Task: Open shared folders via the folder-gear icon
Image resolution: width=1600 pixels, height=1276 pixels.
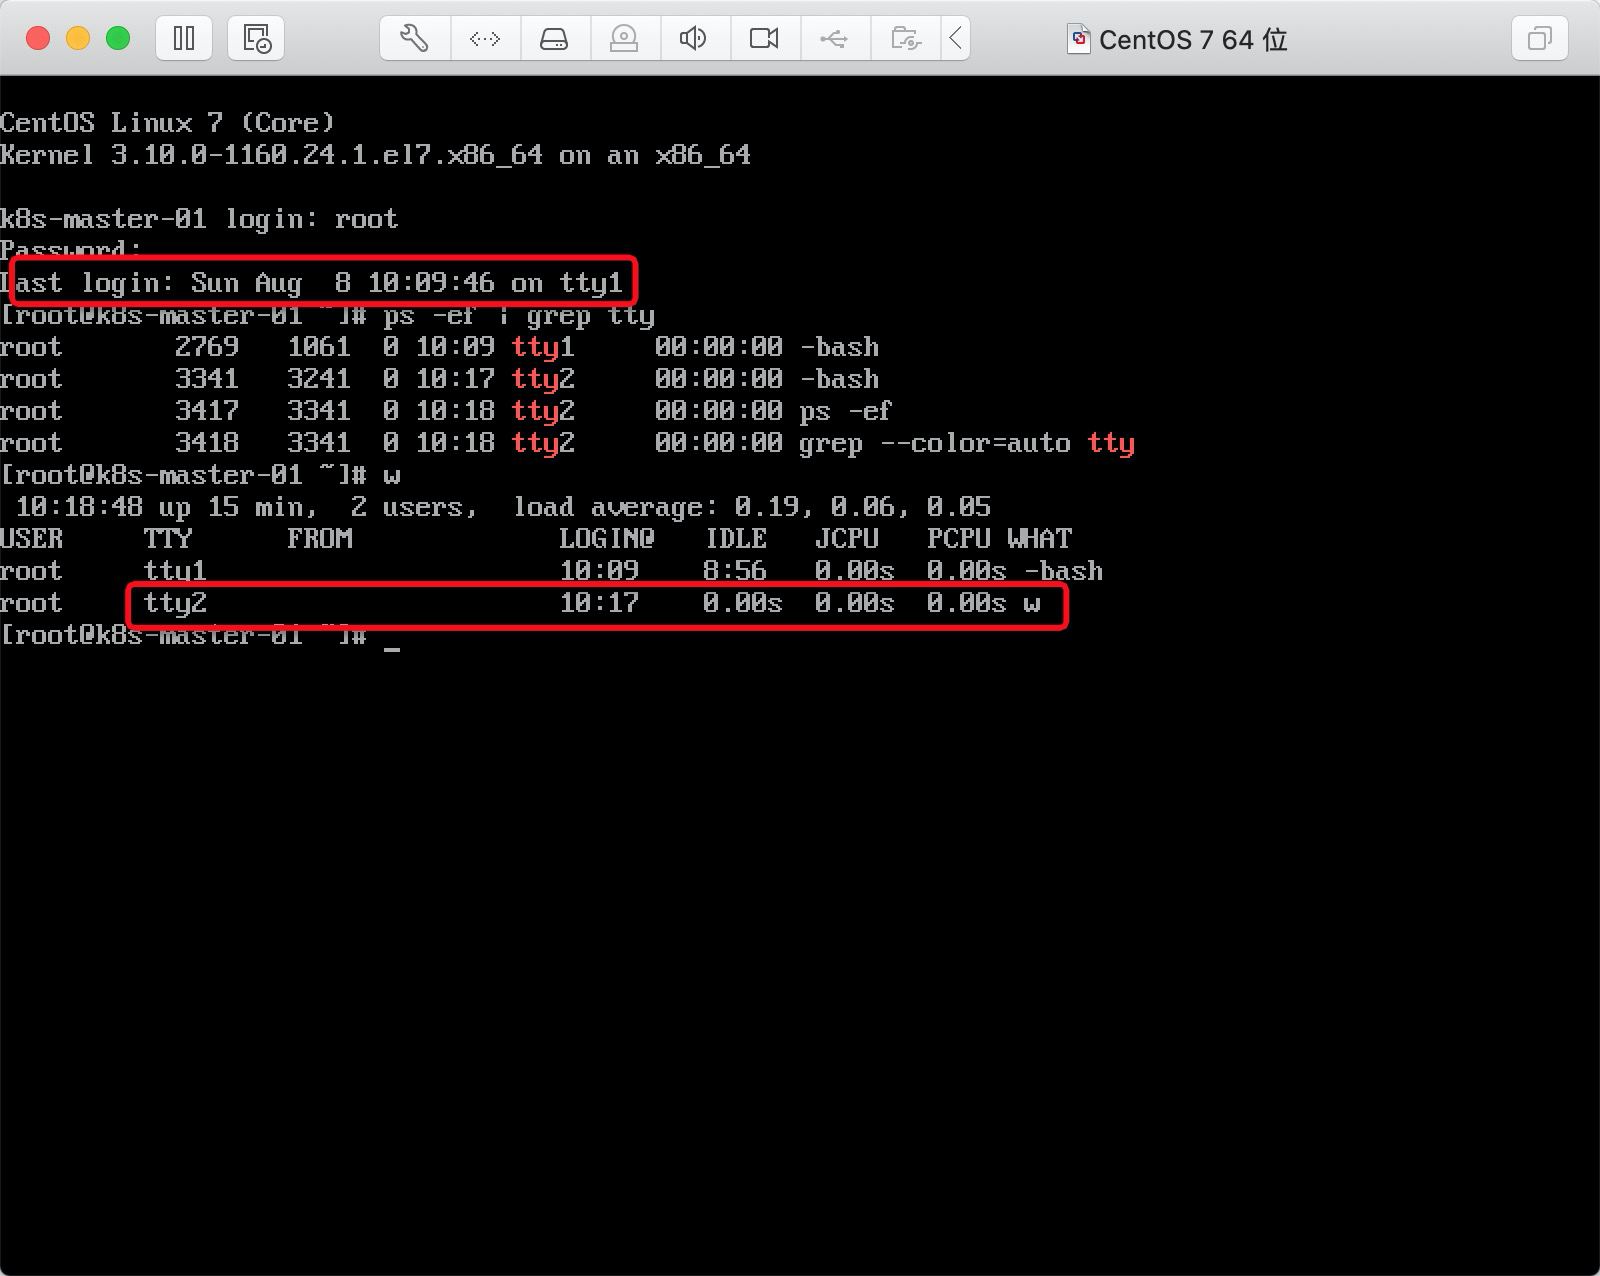Action: (x=905, y=38)
